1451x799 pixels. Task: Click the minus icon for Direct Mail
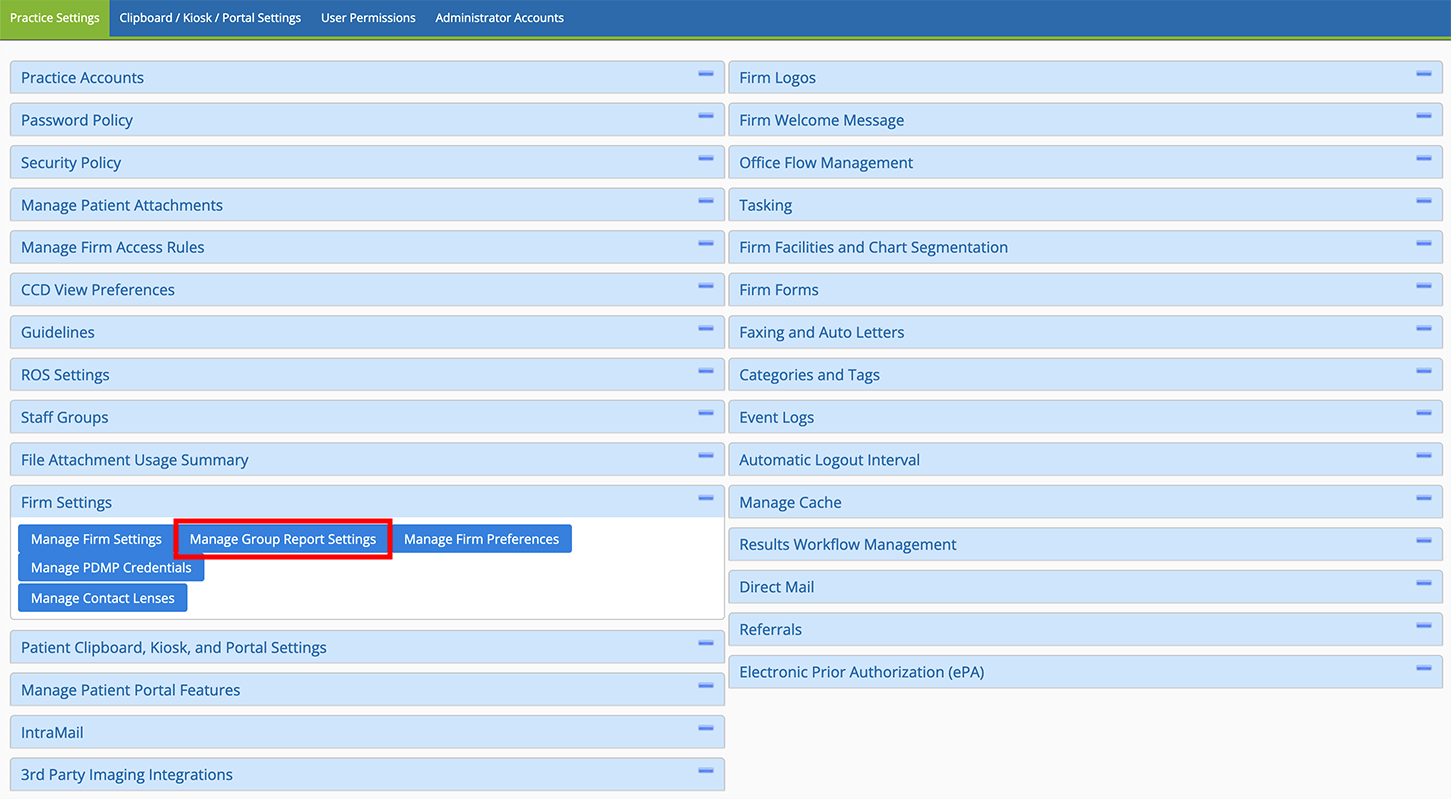(1423, 584)
